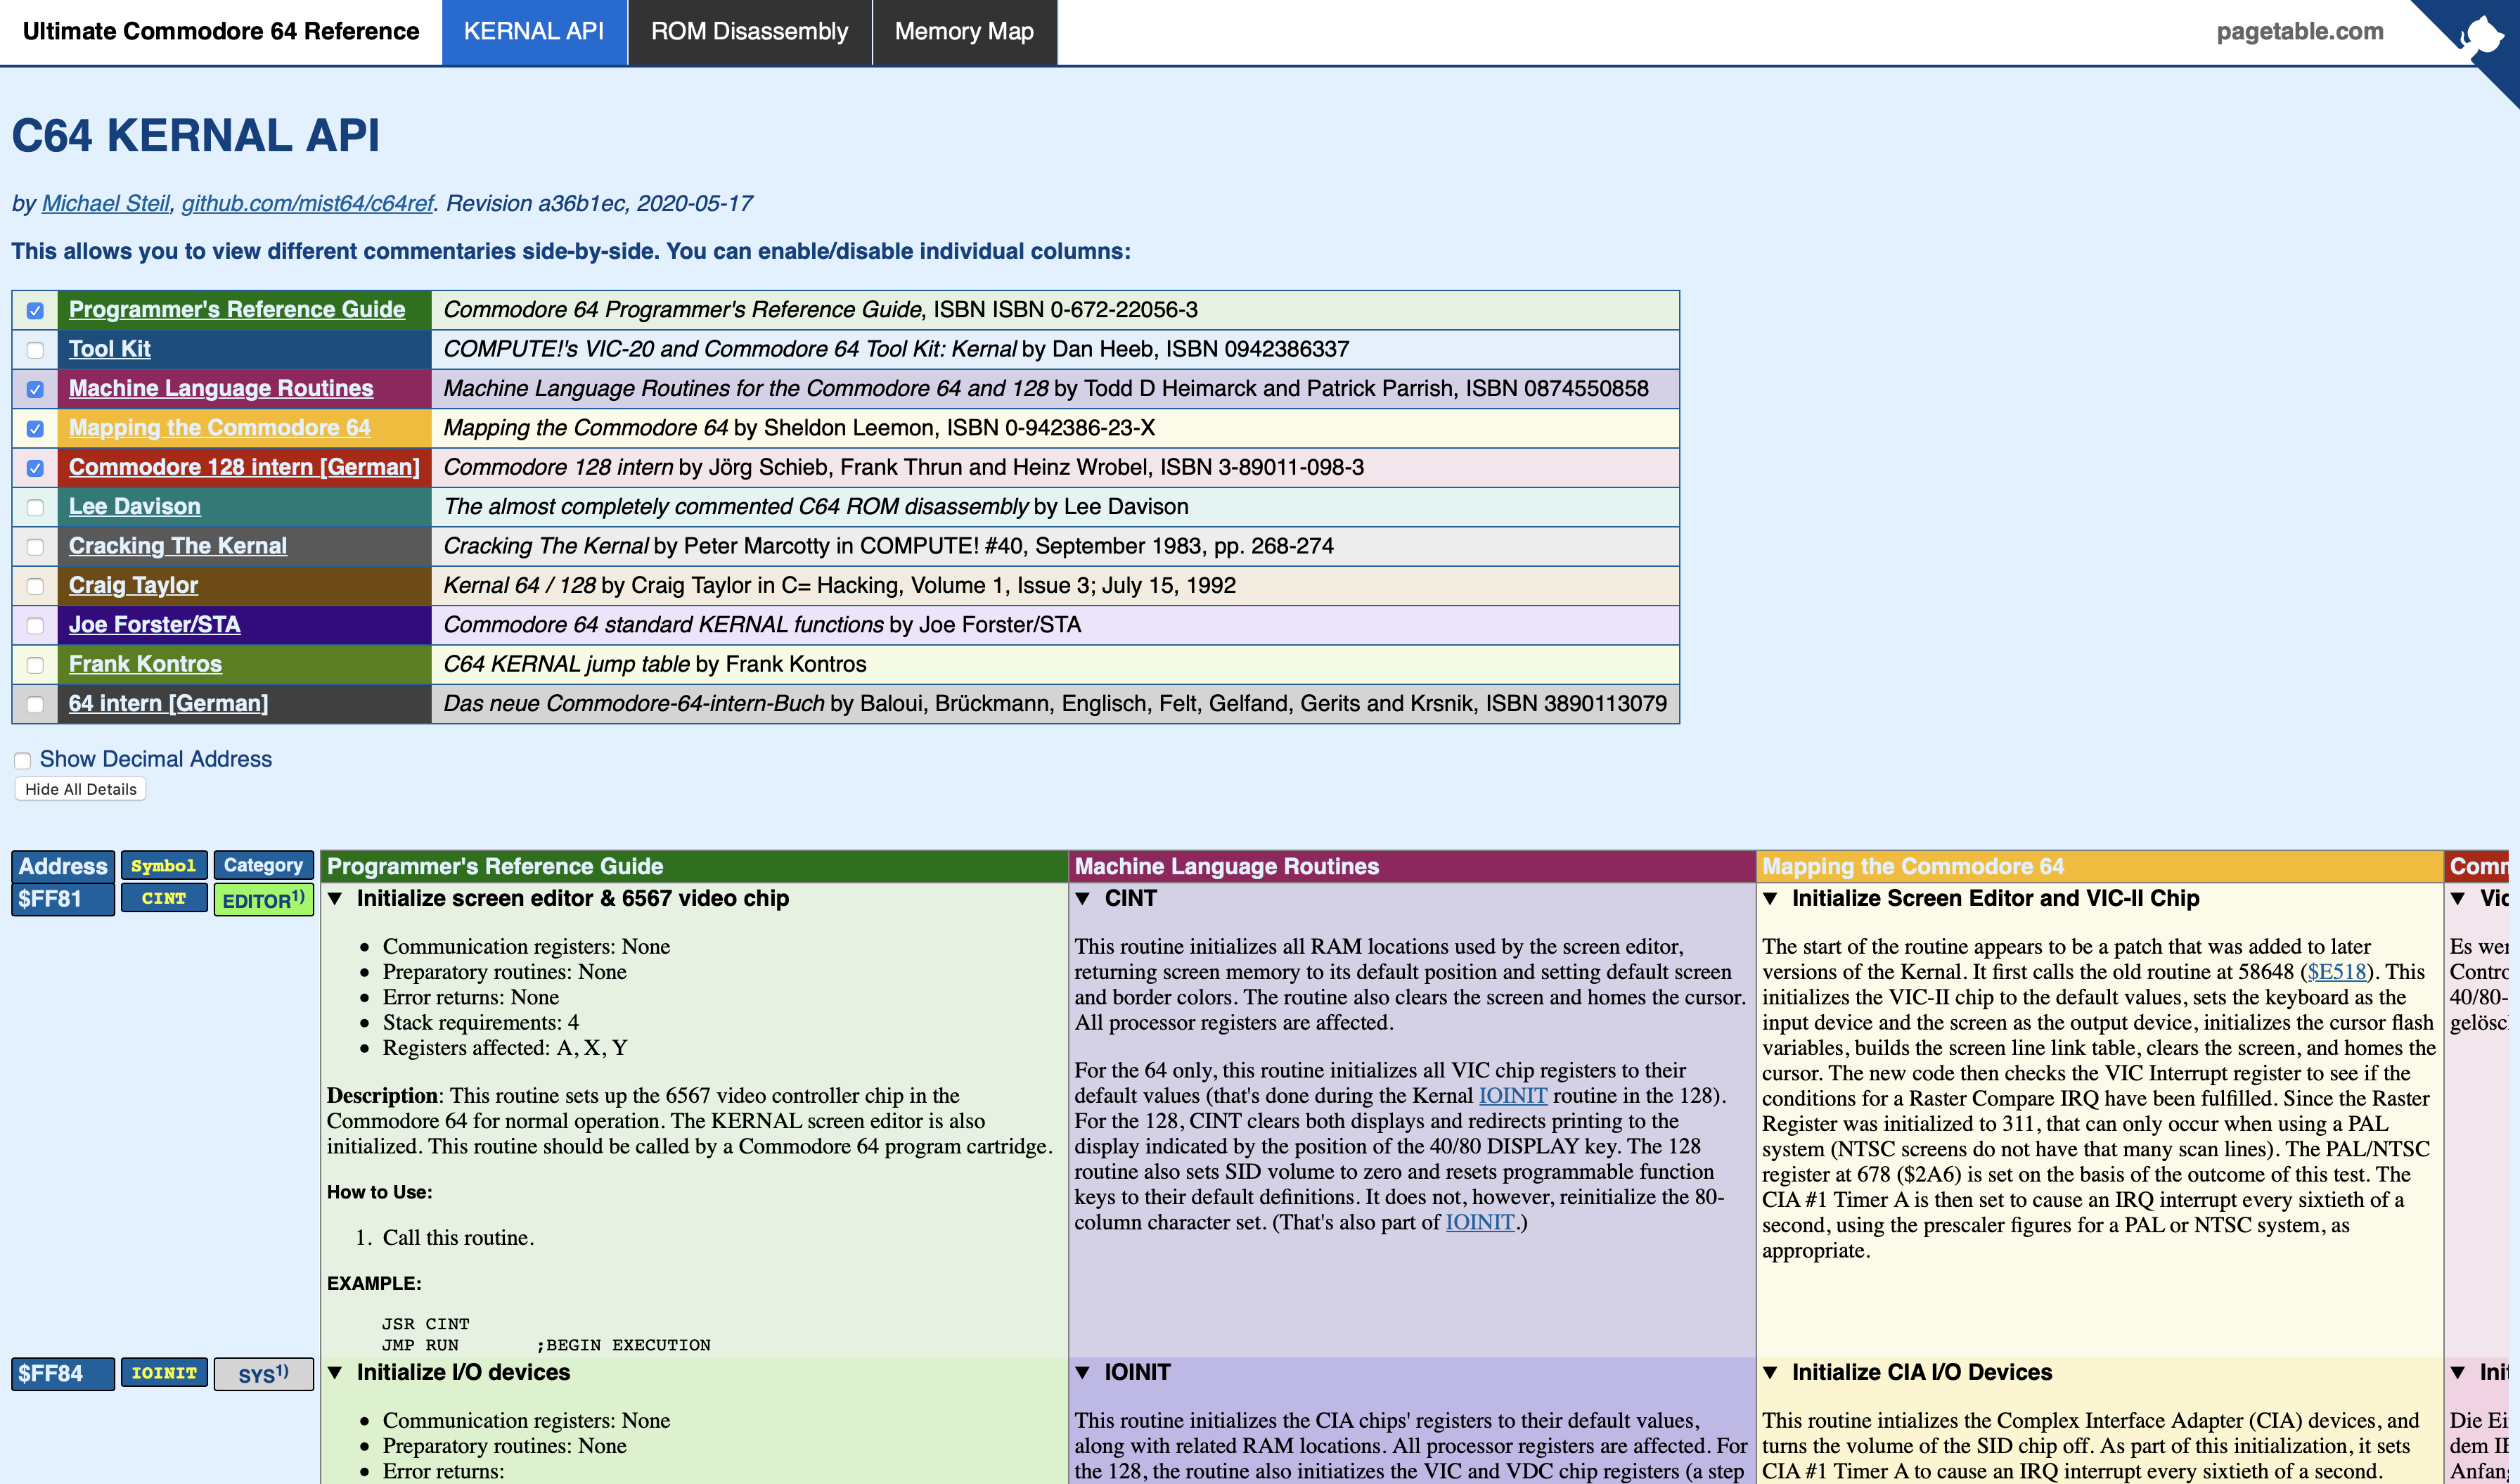Toggle the Show Decimal Address checkbox
The height and width of the screenshot is (1484, 2520).
[x=22, y=761]
